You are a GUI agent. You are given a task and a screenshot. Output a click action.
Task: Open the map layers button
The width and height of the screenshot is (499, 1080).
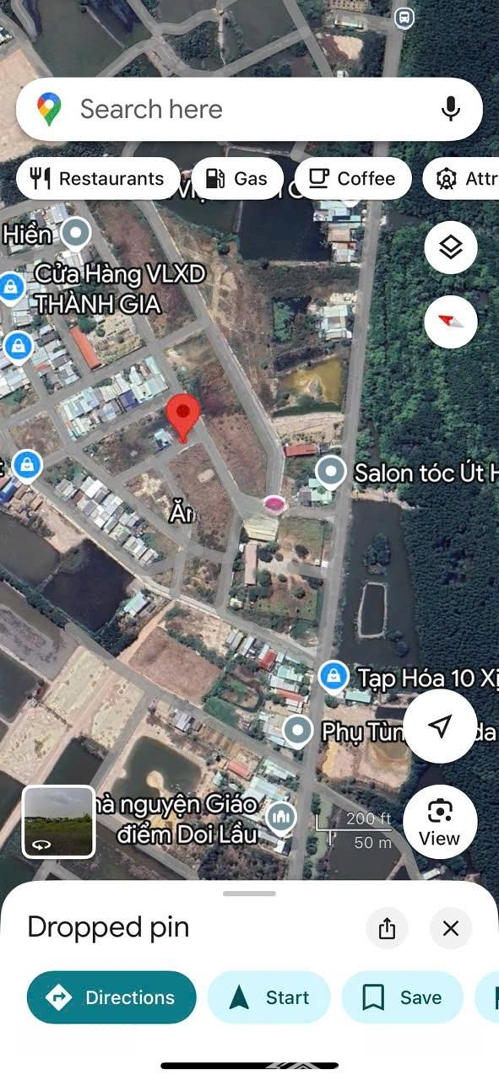click(x=451, y=248)
